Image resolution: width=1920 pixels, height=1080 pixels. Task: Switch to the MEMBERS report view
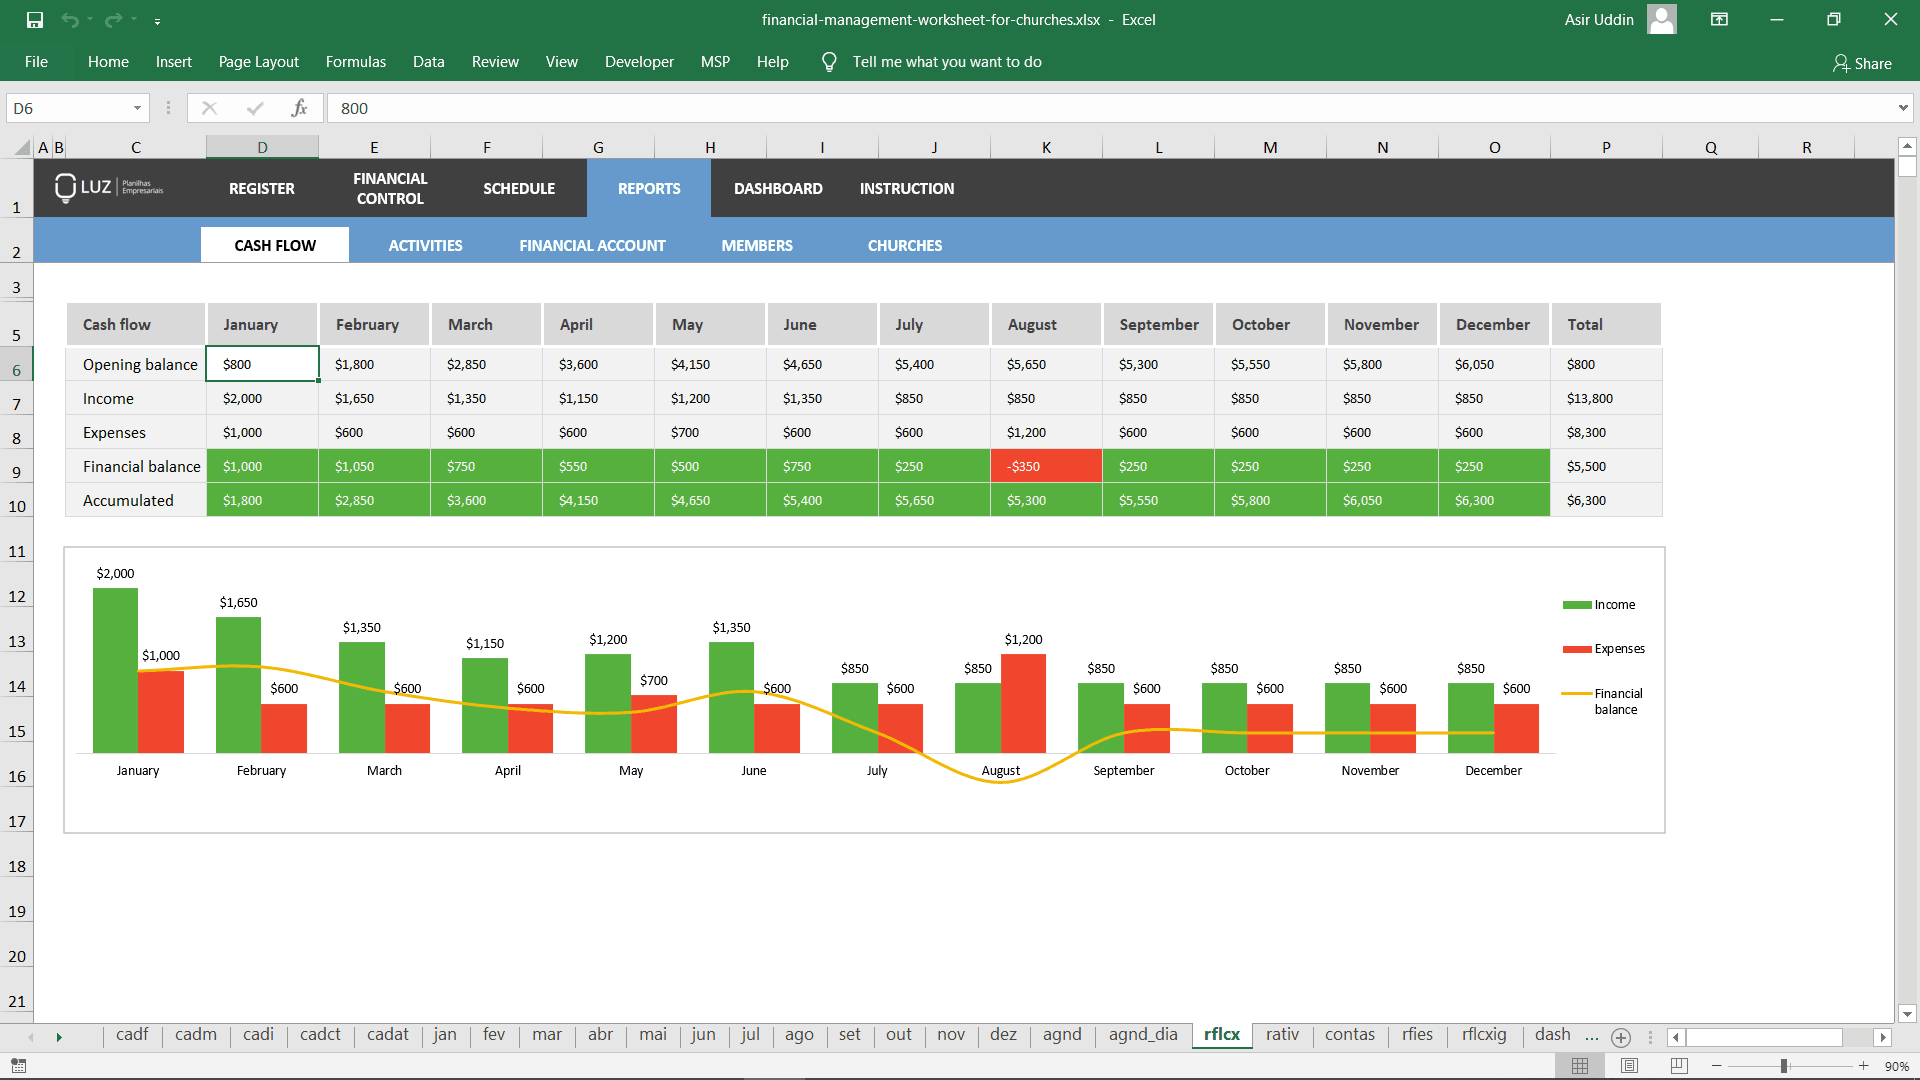[x=756, y=245]
